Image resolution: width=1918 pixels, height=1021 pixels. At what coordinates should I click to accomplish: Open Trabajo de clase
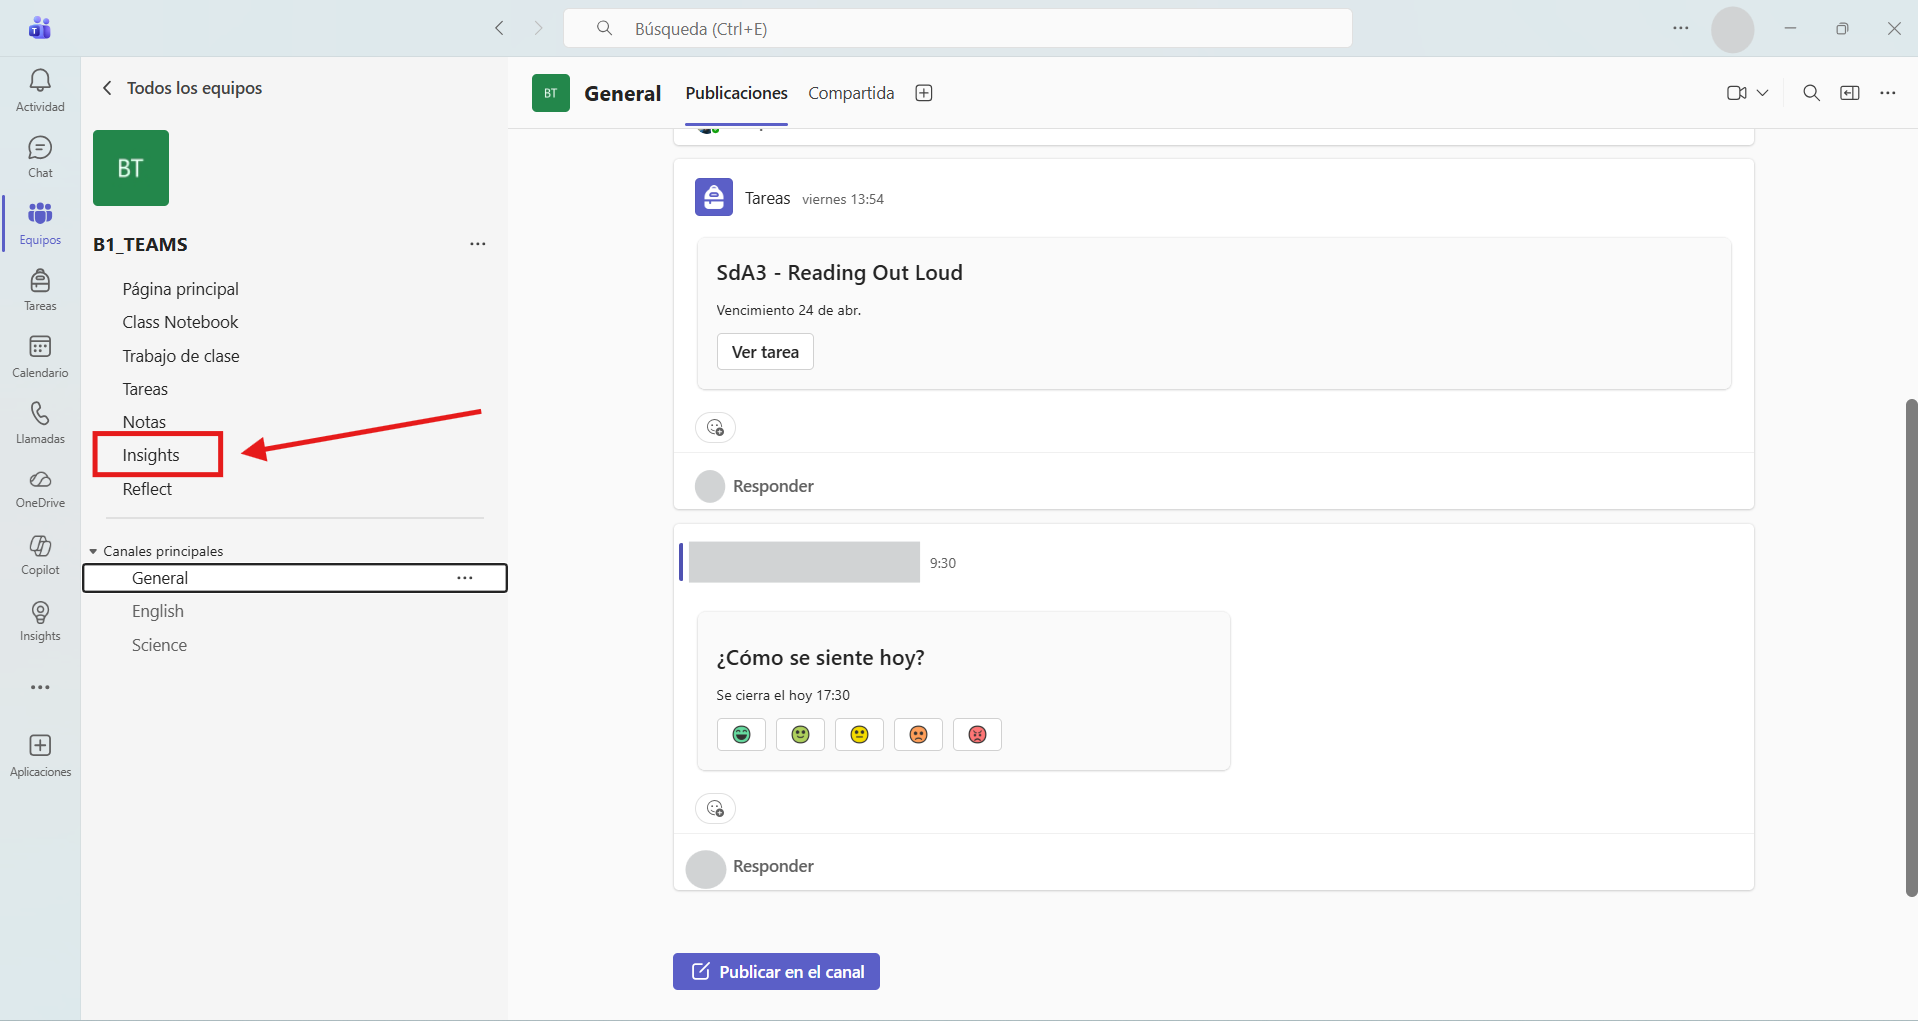click(x=181, y=356)
